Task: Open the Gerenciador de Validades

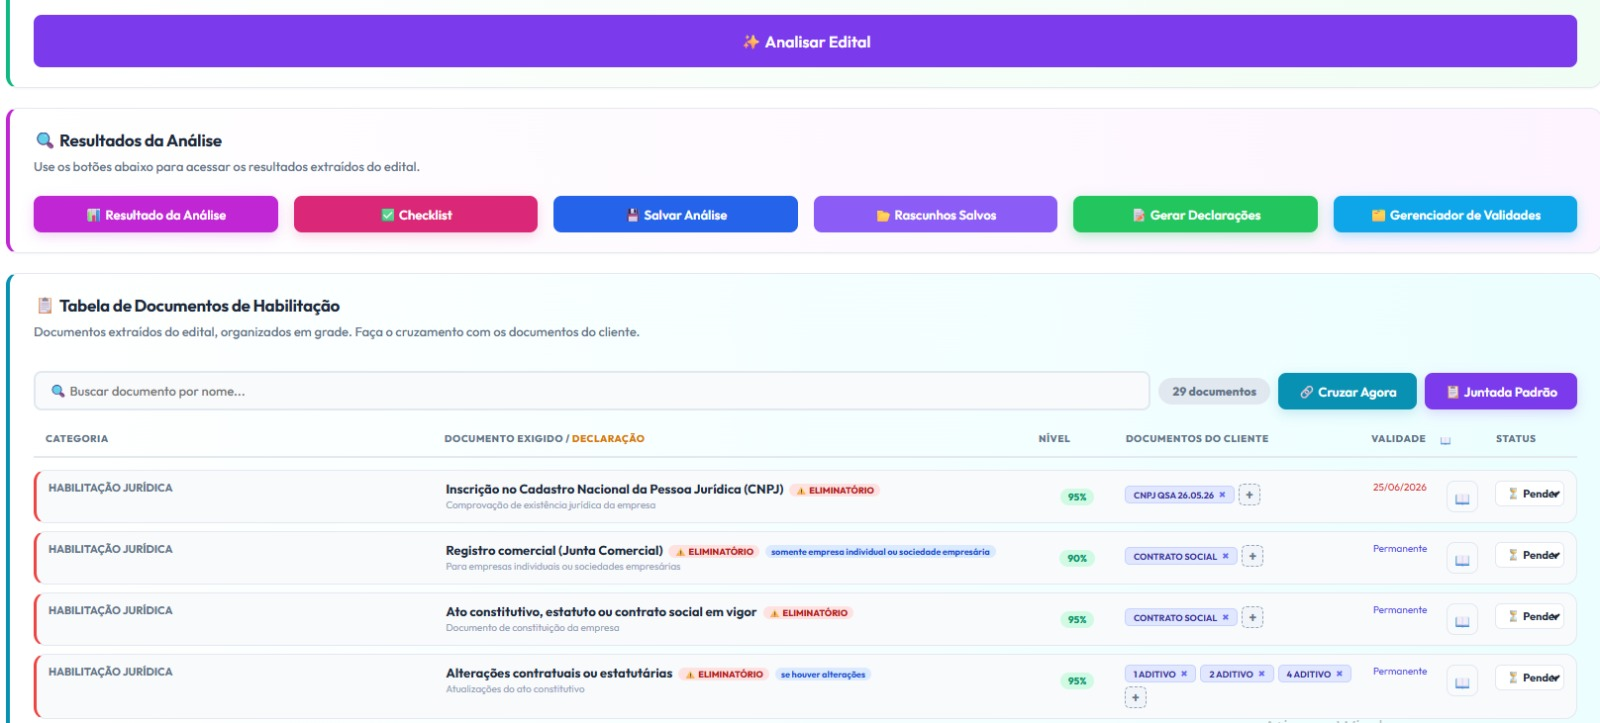Action: pos(1455,214)
